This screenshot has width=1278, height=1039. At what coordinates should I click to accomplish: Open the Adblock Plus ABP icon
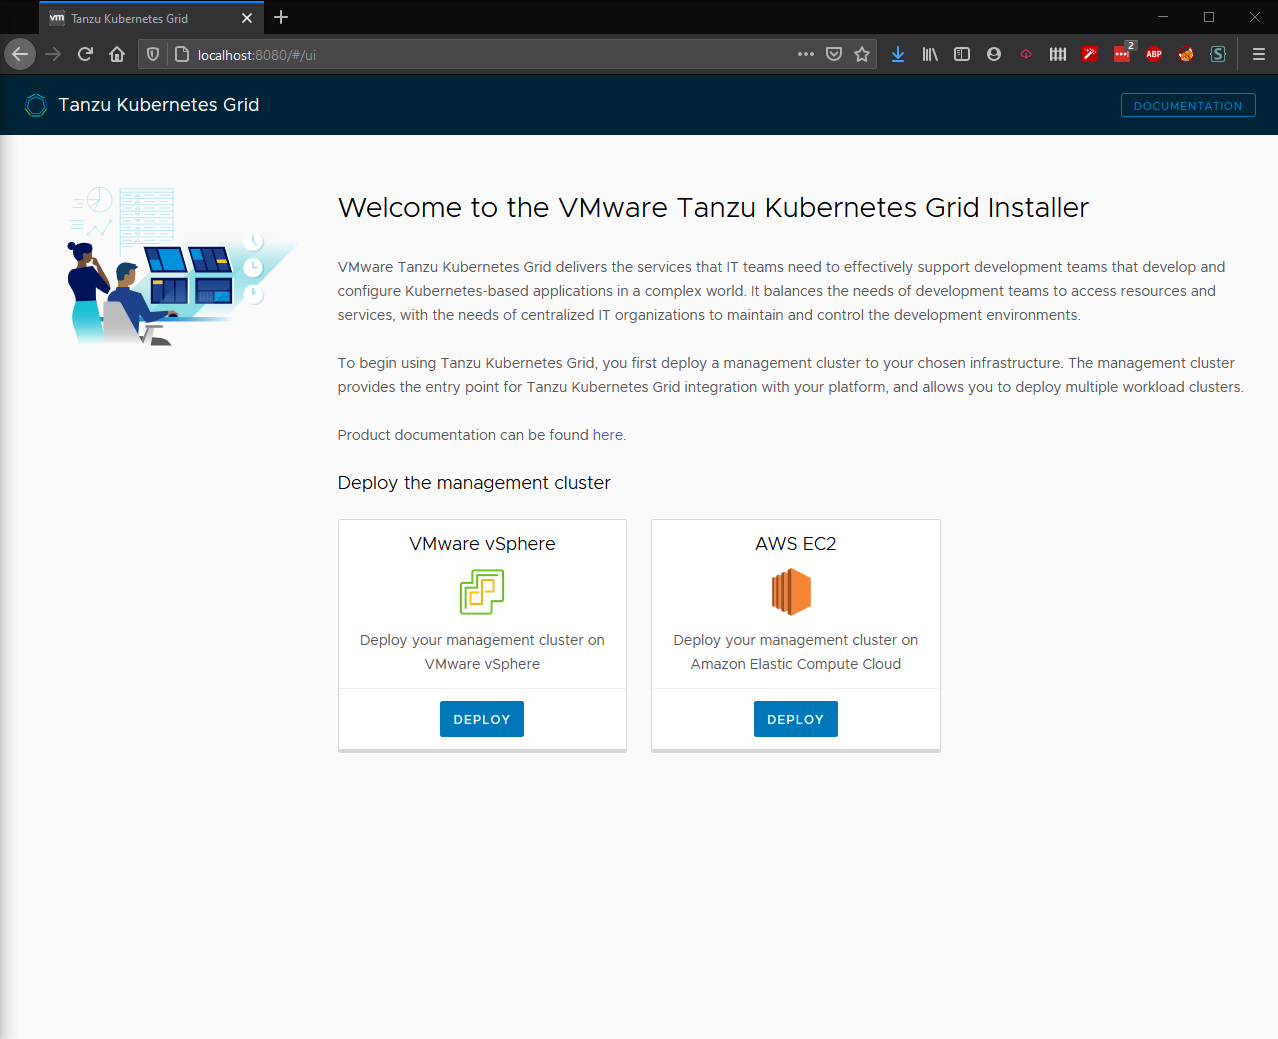pos(1154,54)
